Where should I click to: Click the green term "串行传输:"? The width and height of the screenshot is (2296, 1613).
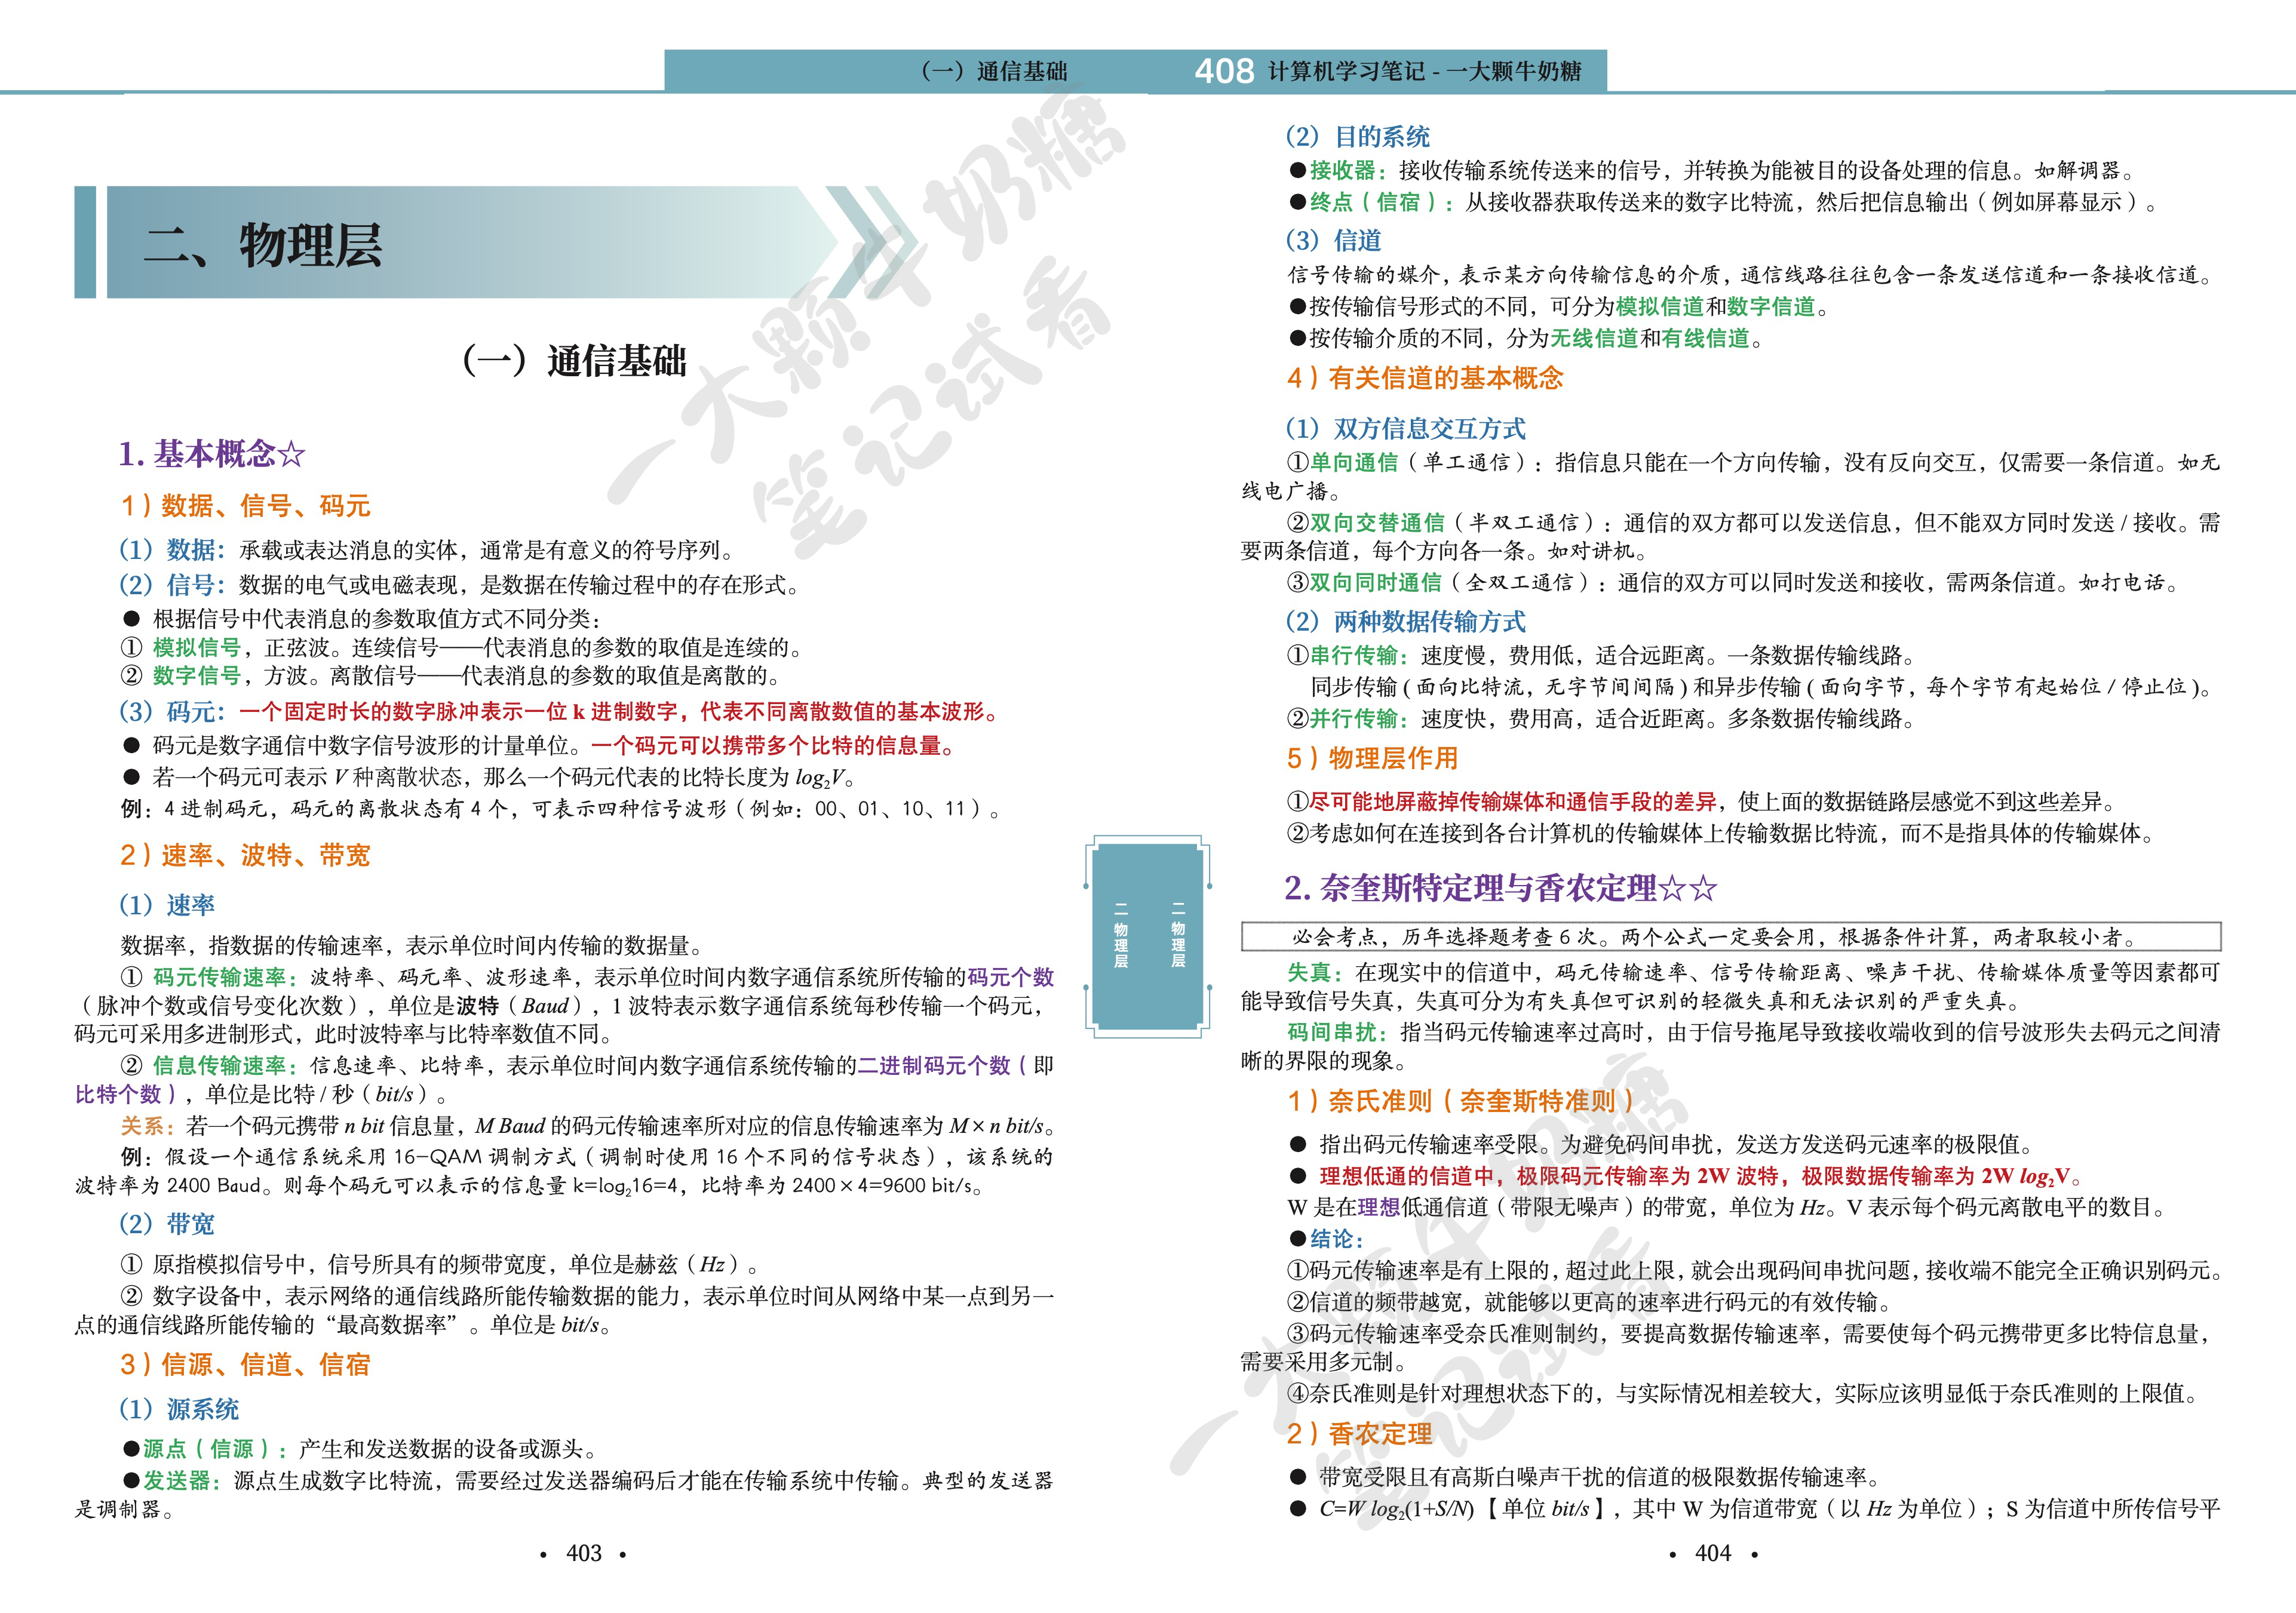coord(1359,656)
